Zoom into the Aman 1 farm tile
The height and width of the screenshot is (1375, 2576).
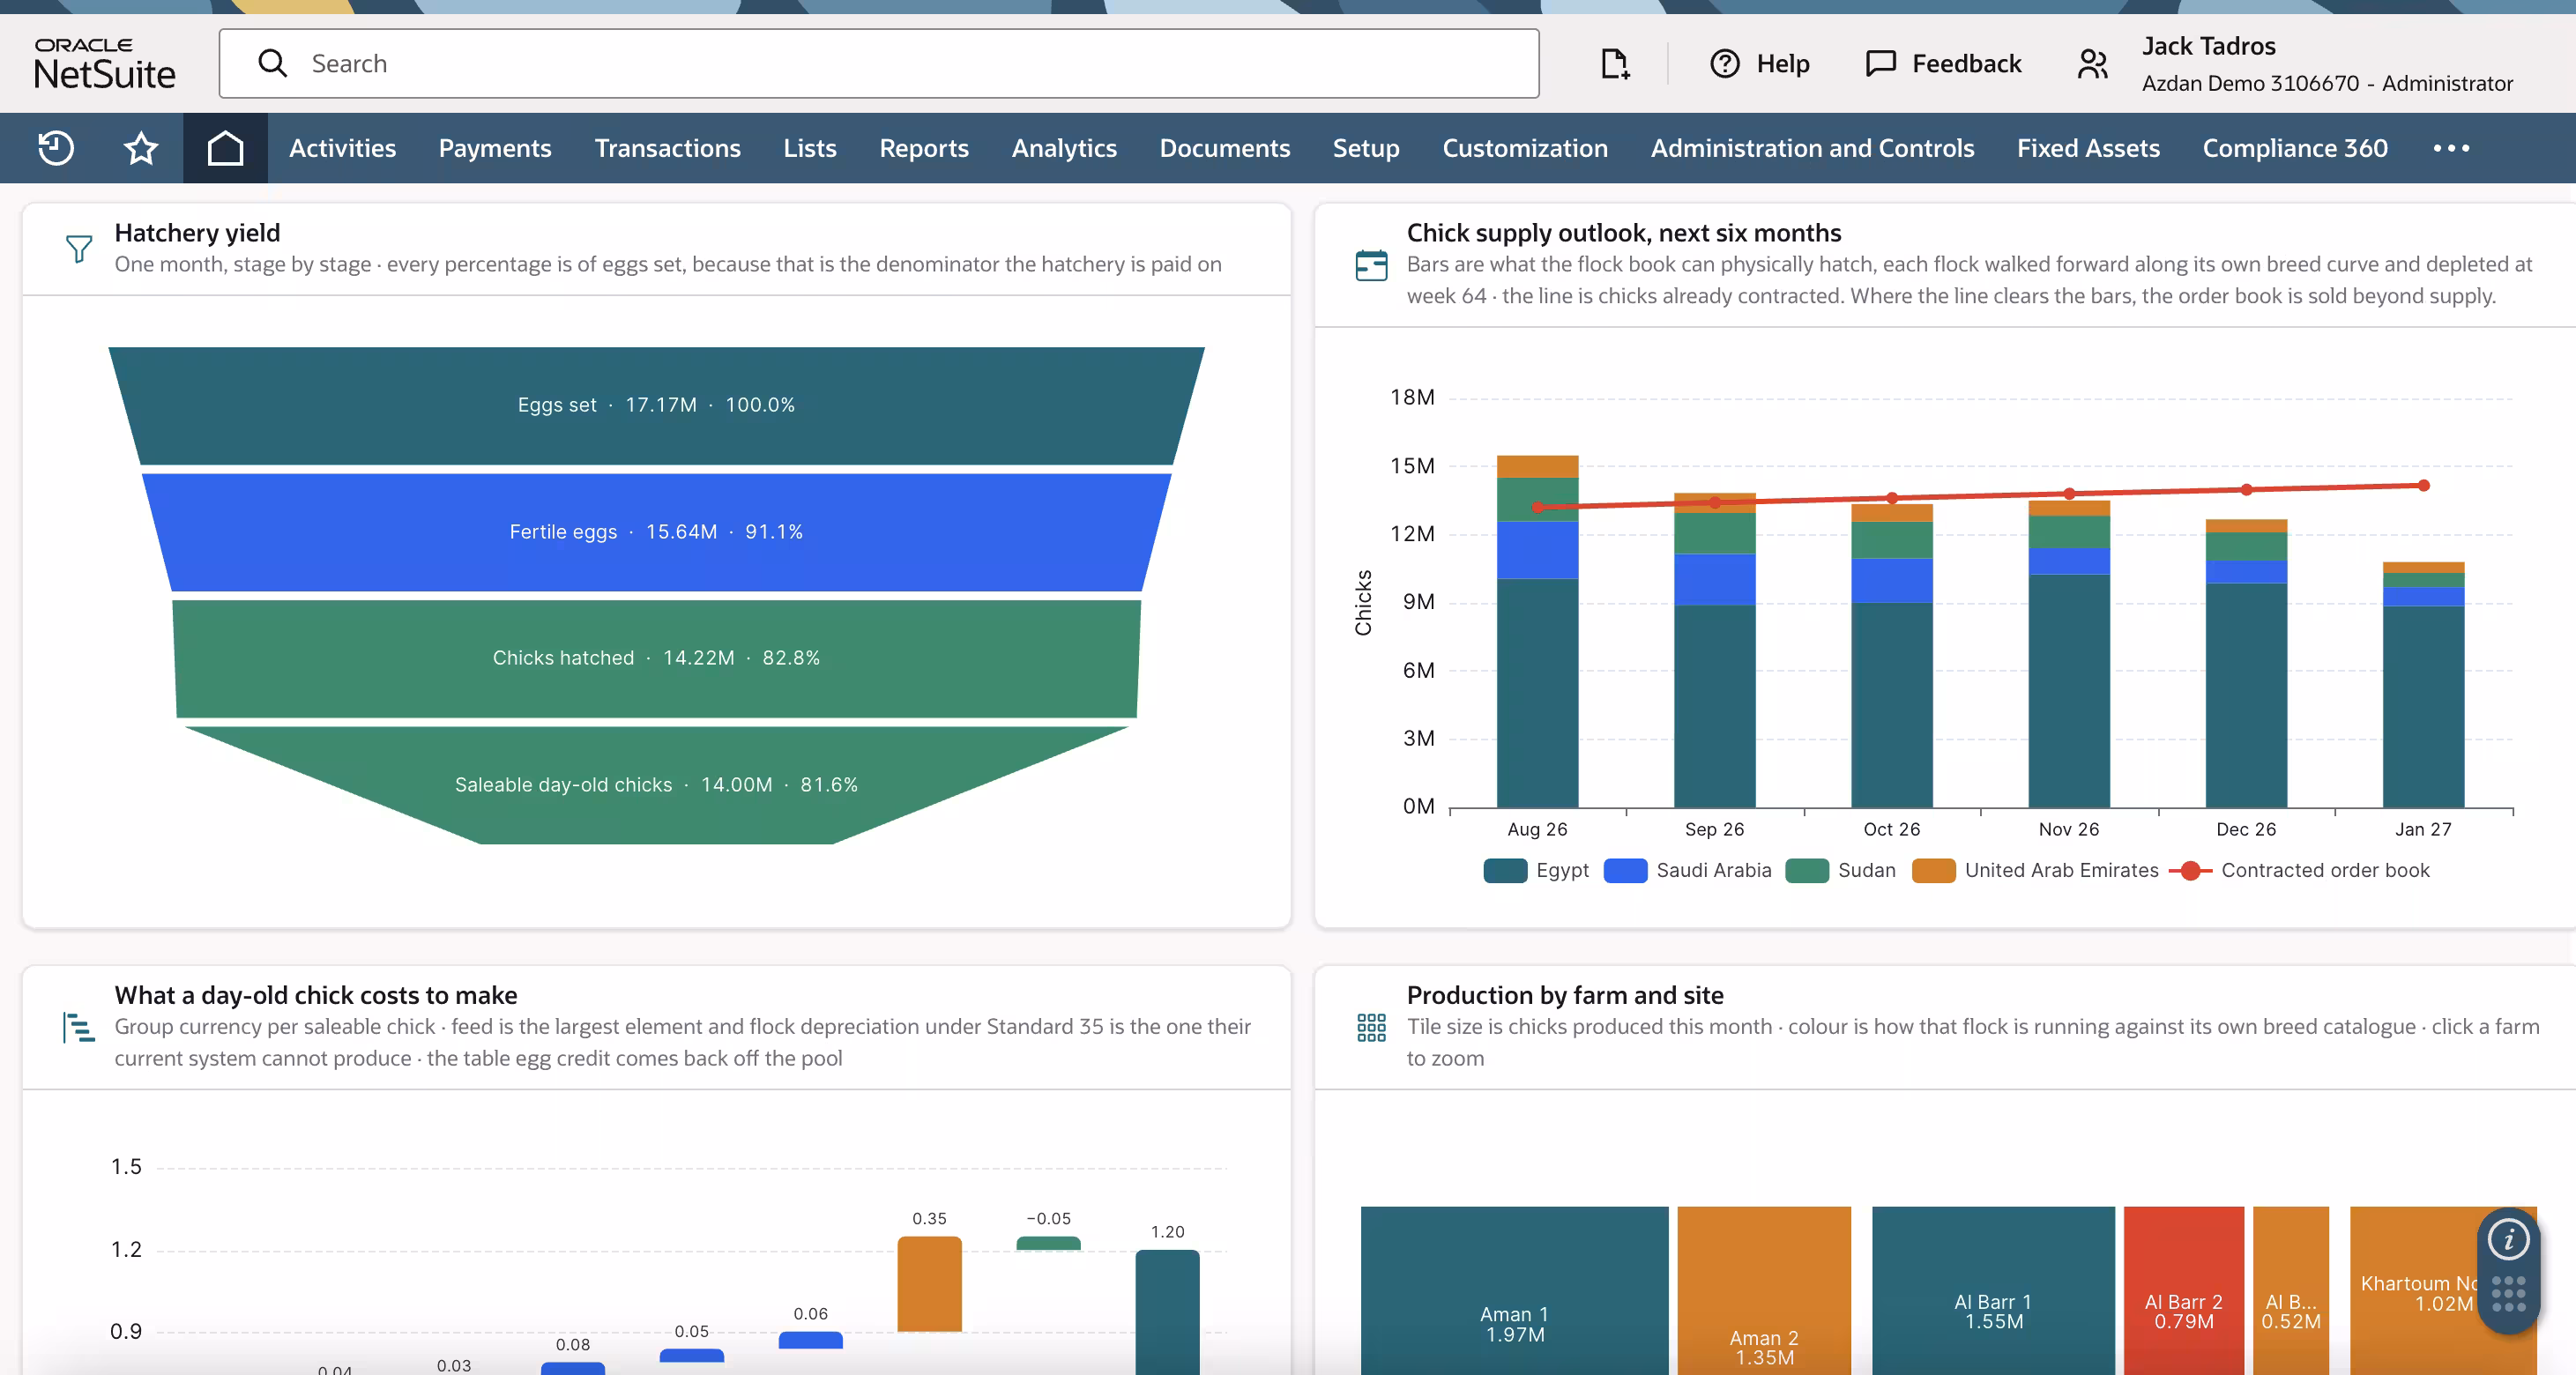tap(1514, 1290)
